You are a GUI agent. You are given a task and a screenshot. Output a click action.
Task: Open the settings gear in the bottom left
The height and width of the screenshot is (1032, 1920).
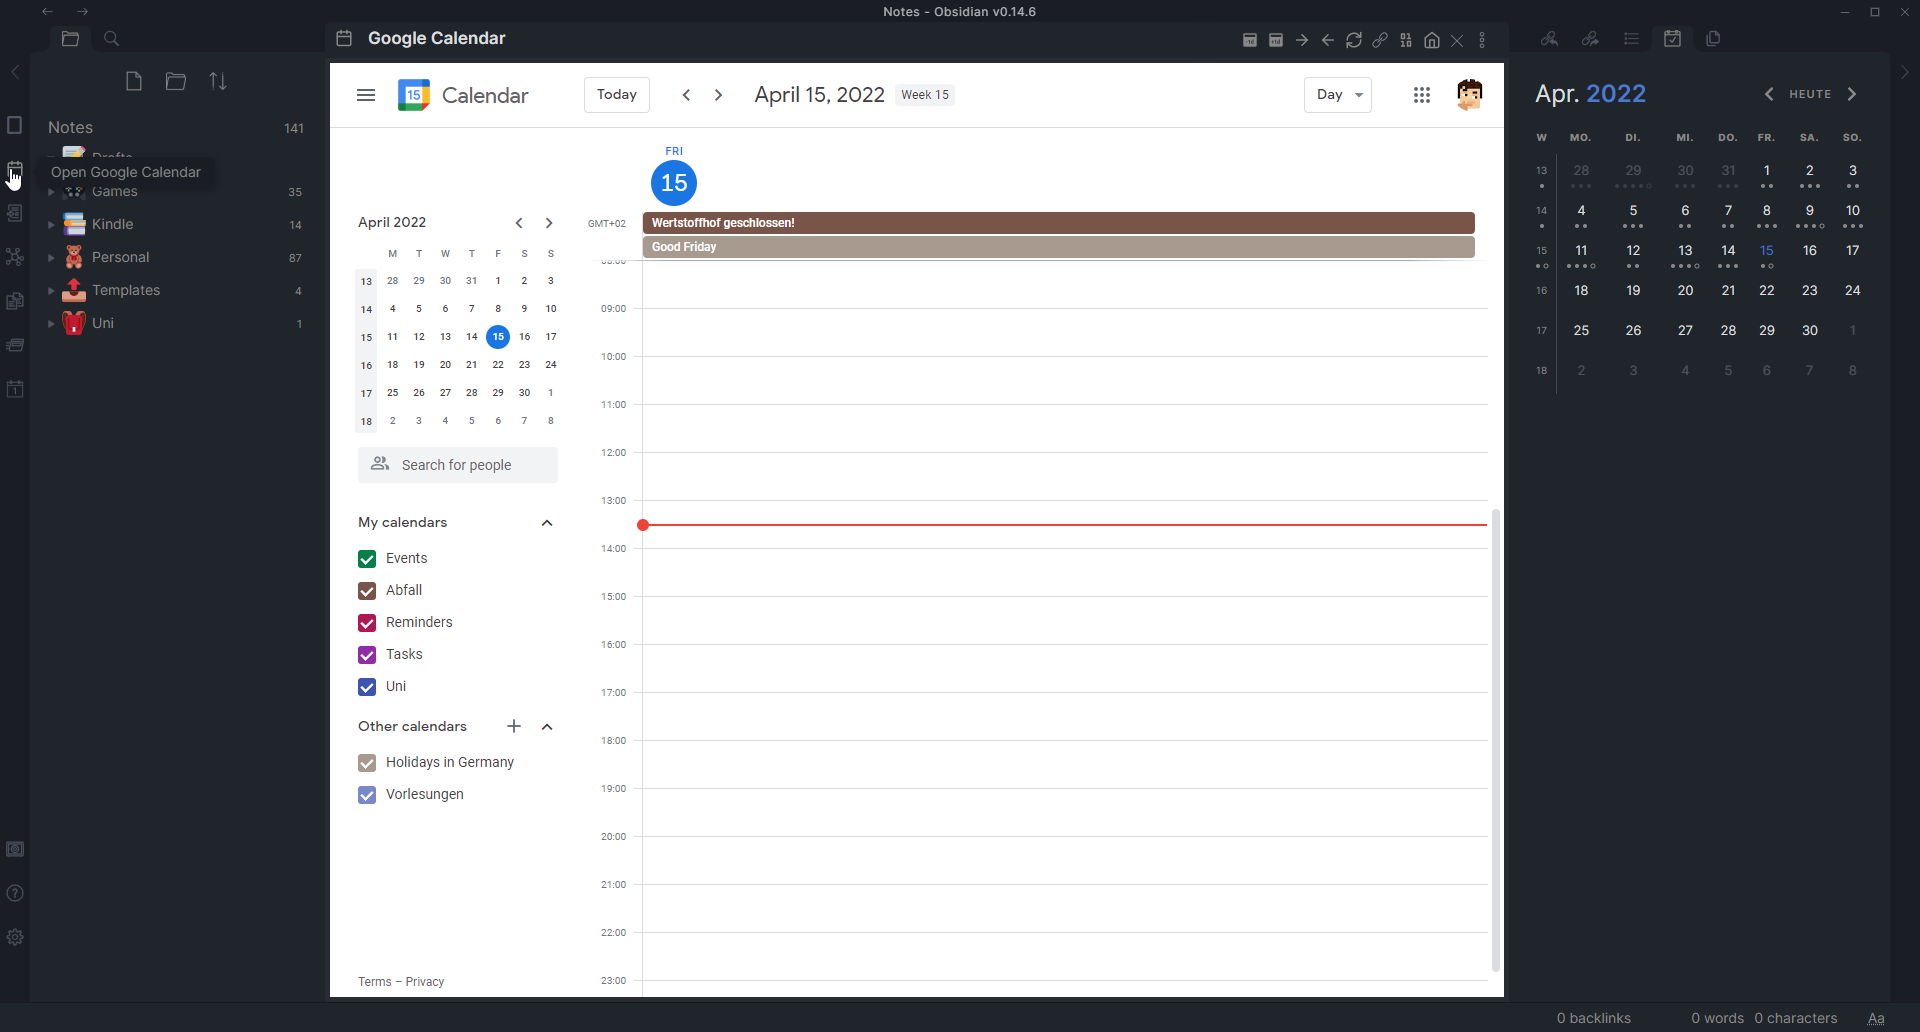point(15,937)
